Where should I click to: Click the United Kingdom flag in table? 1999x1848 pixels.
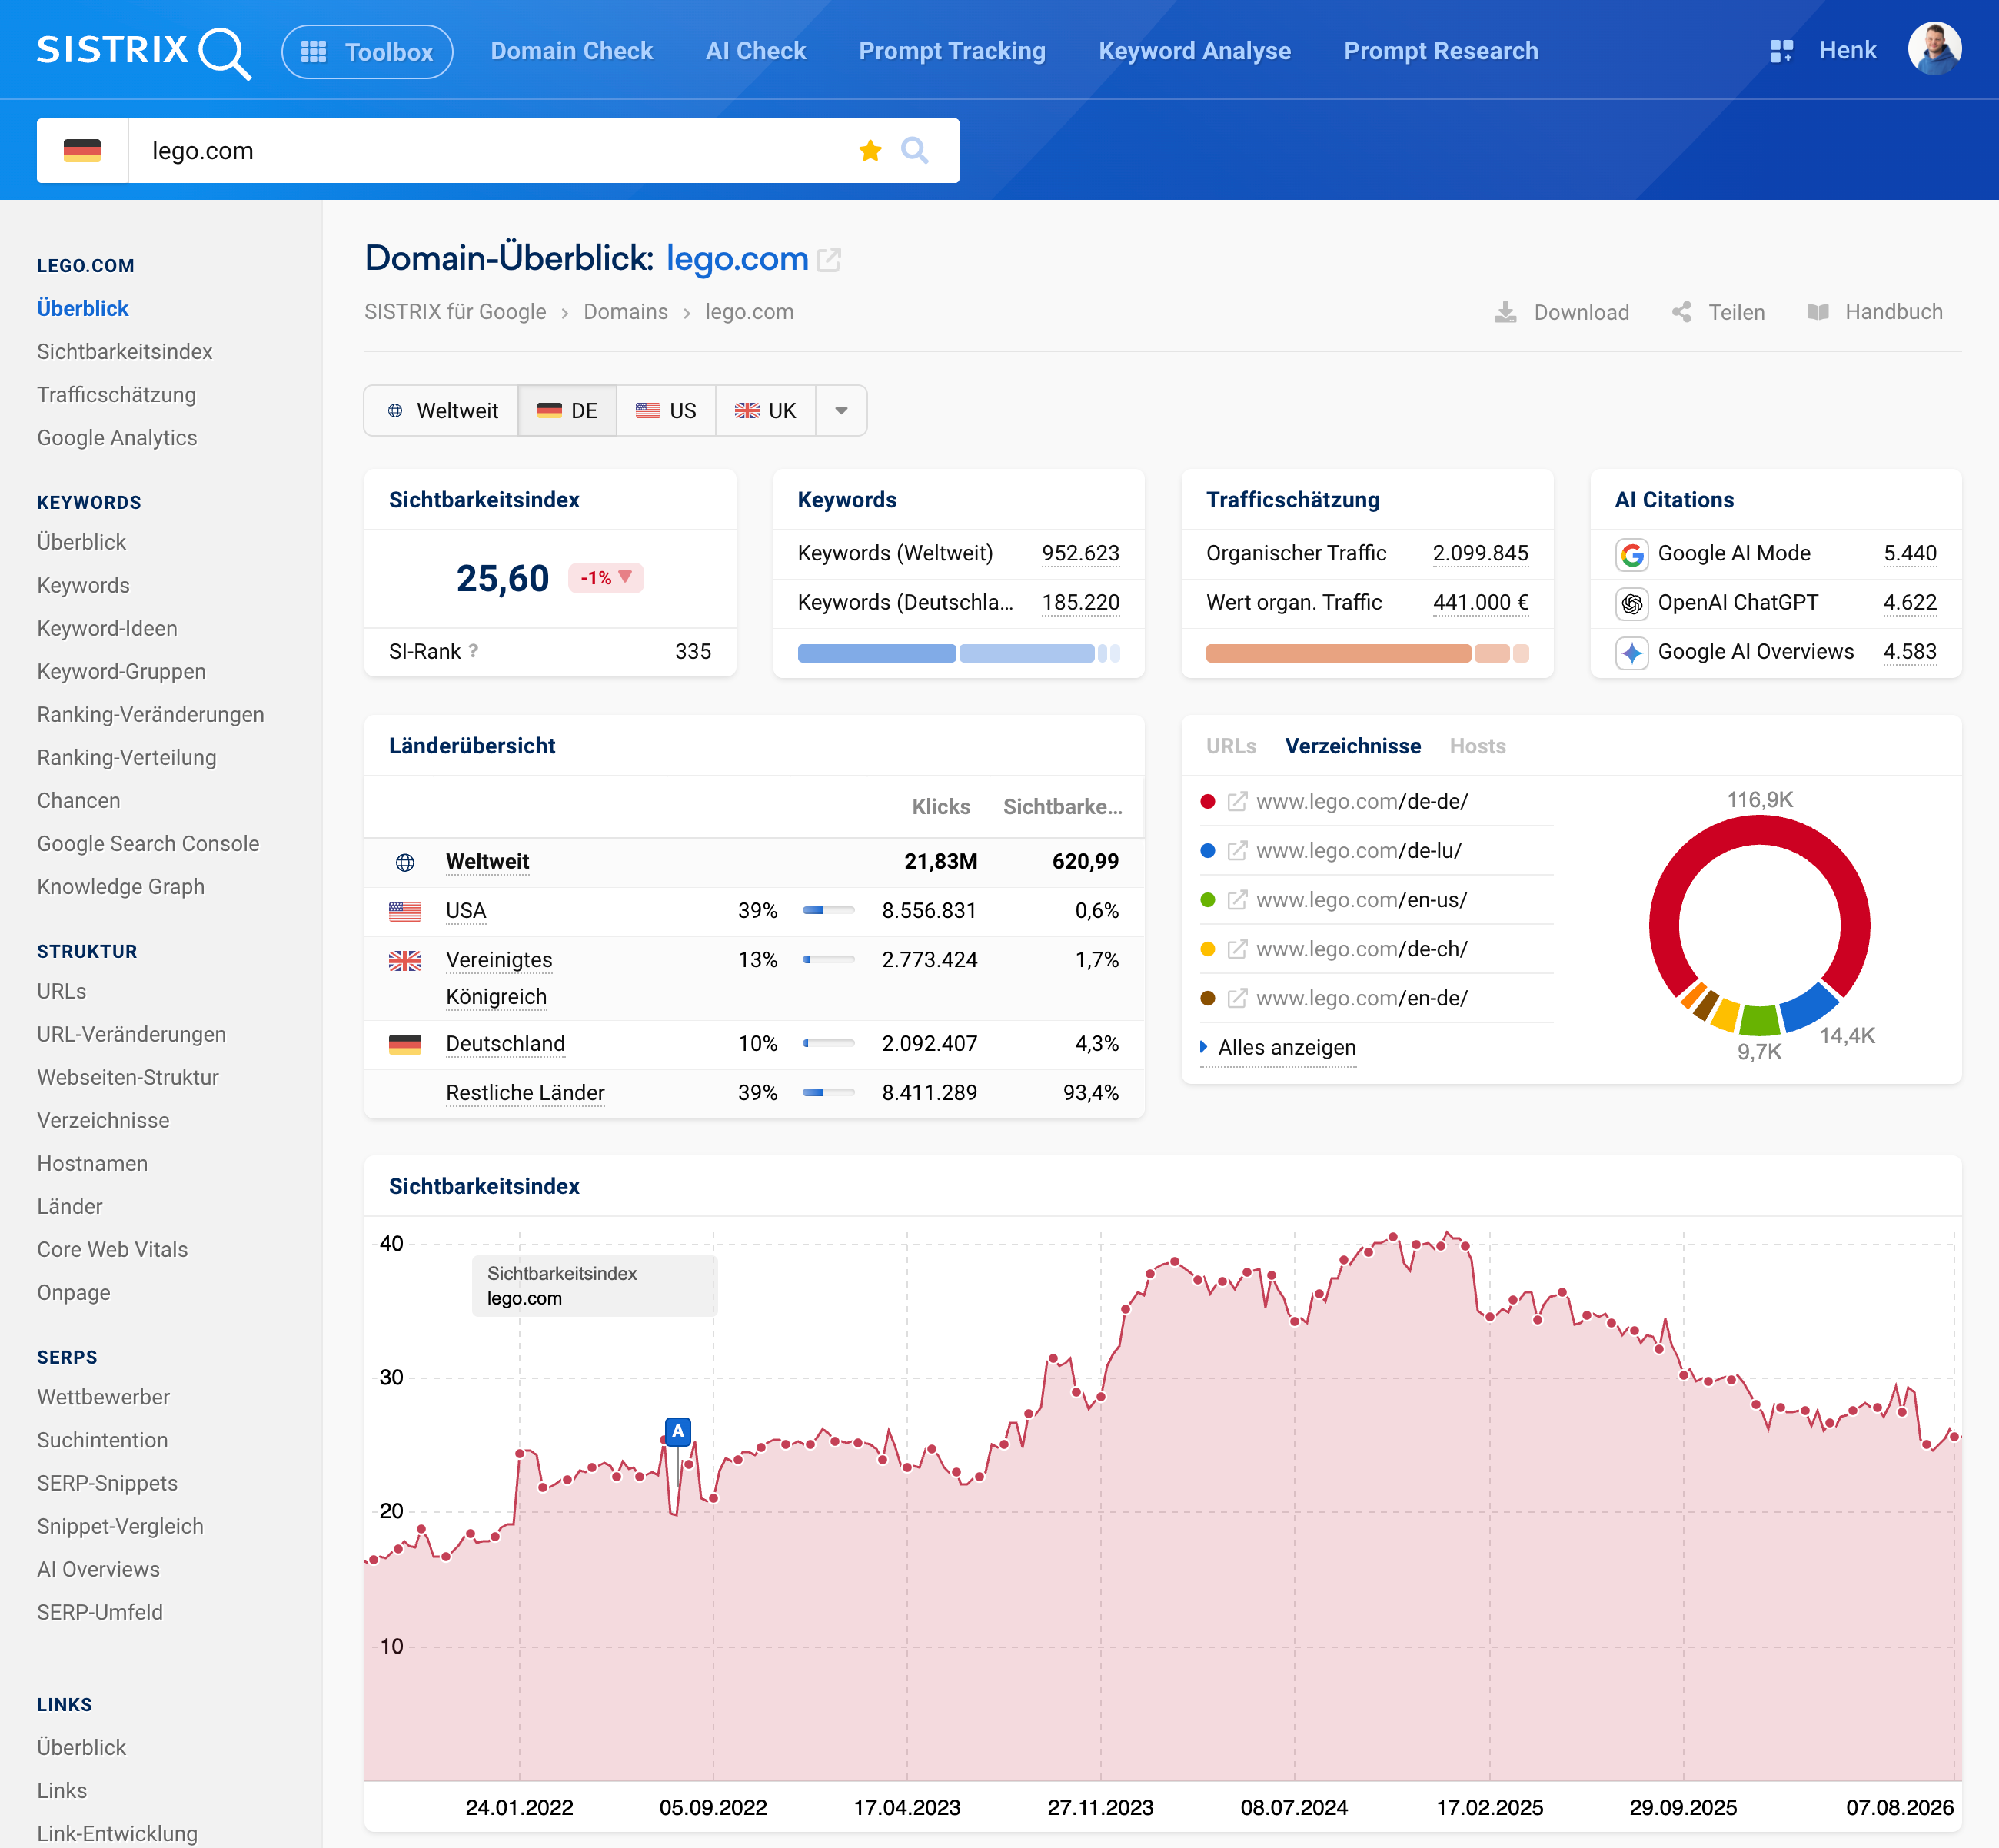click(x=405, y=960)
